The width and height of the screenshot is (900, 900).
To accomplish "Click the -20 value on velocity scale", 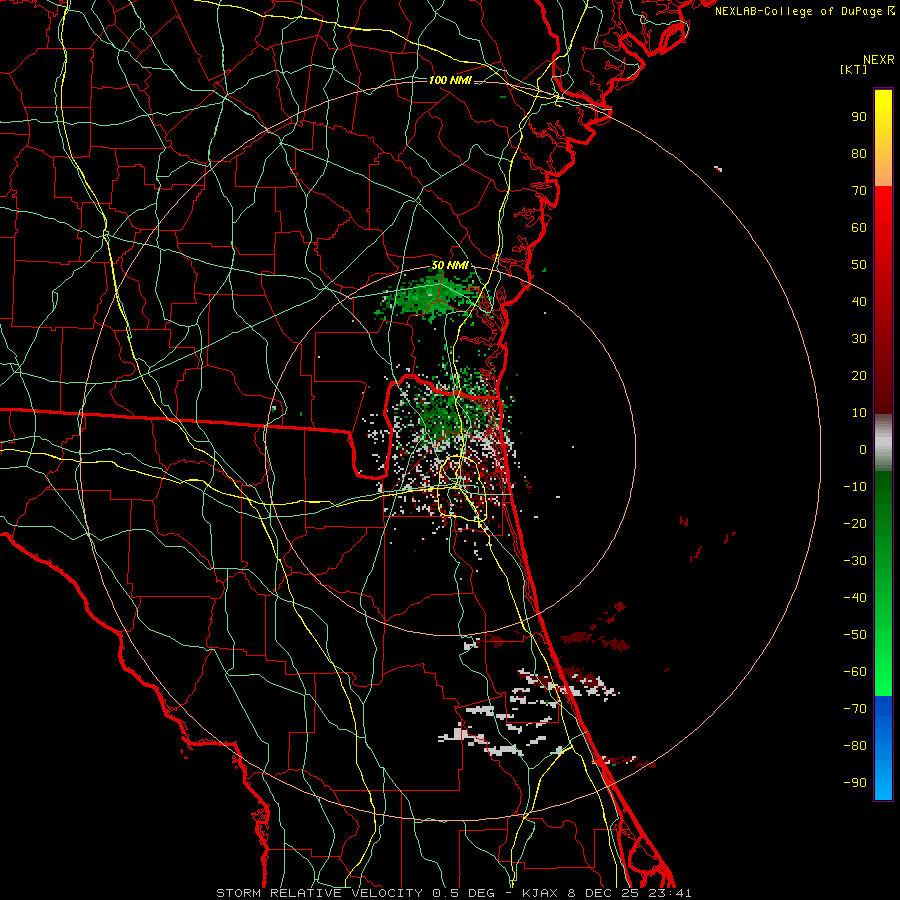I will [x=855, y=524].
